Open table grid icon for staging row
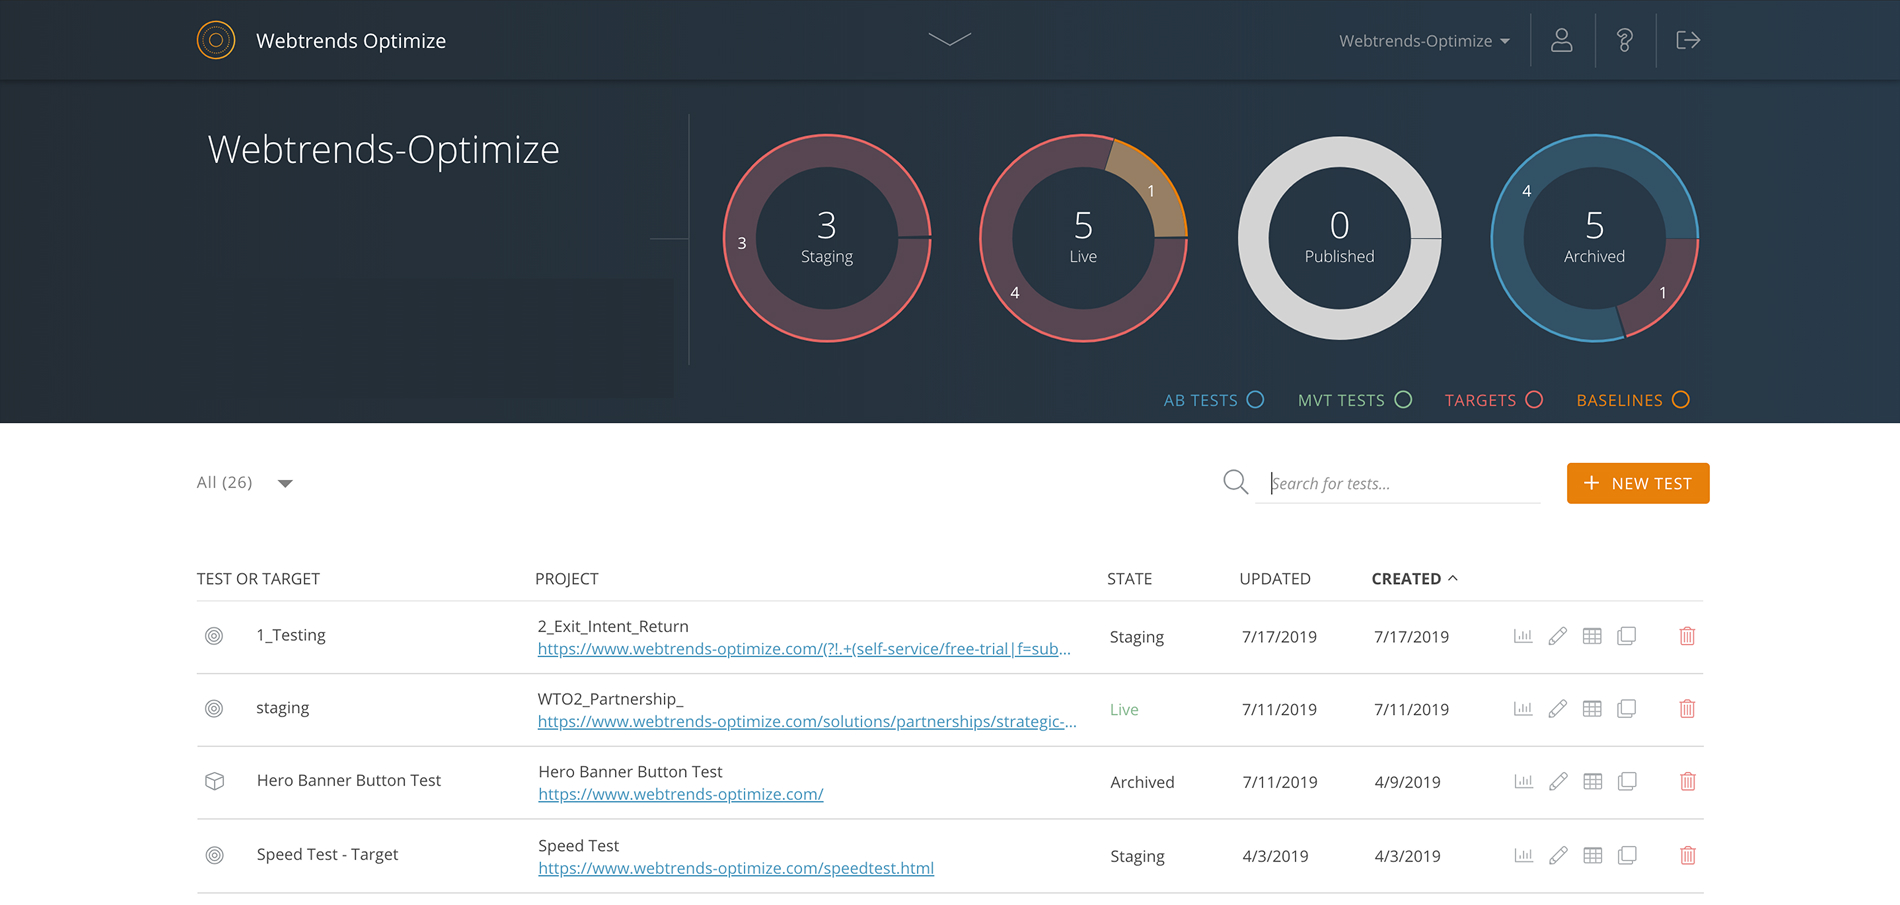The width and height of the screenshot is (1900, 905). tap(1592, 709)
